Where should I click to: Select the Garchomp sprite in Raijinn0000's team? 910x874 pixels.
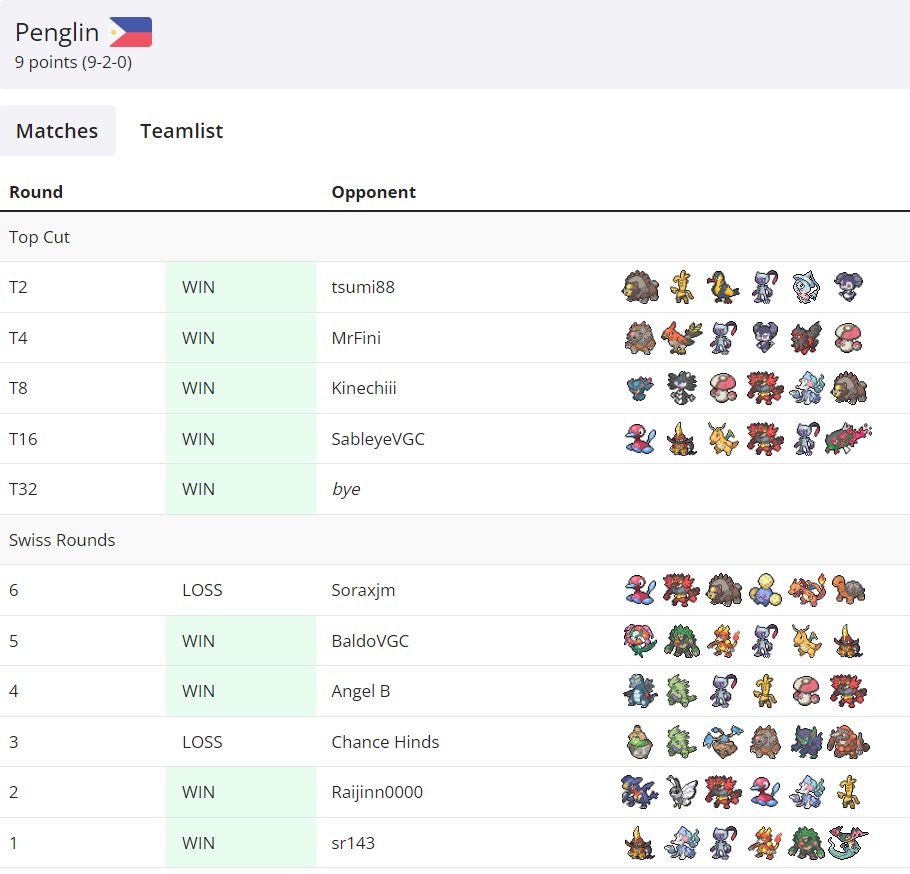640,792
